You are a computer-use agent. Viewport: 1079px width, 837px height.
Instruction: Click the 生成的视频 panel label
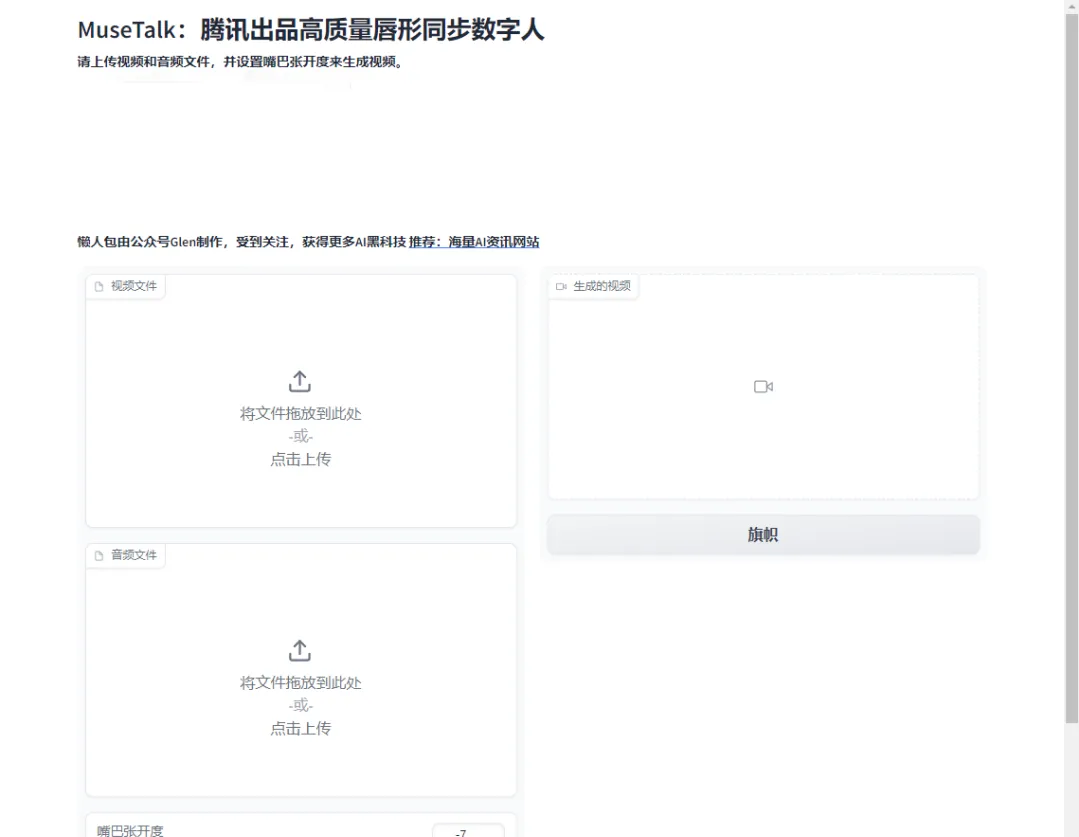point(597,285)
